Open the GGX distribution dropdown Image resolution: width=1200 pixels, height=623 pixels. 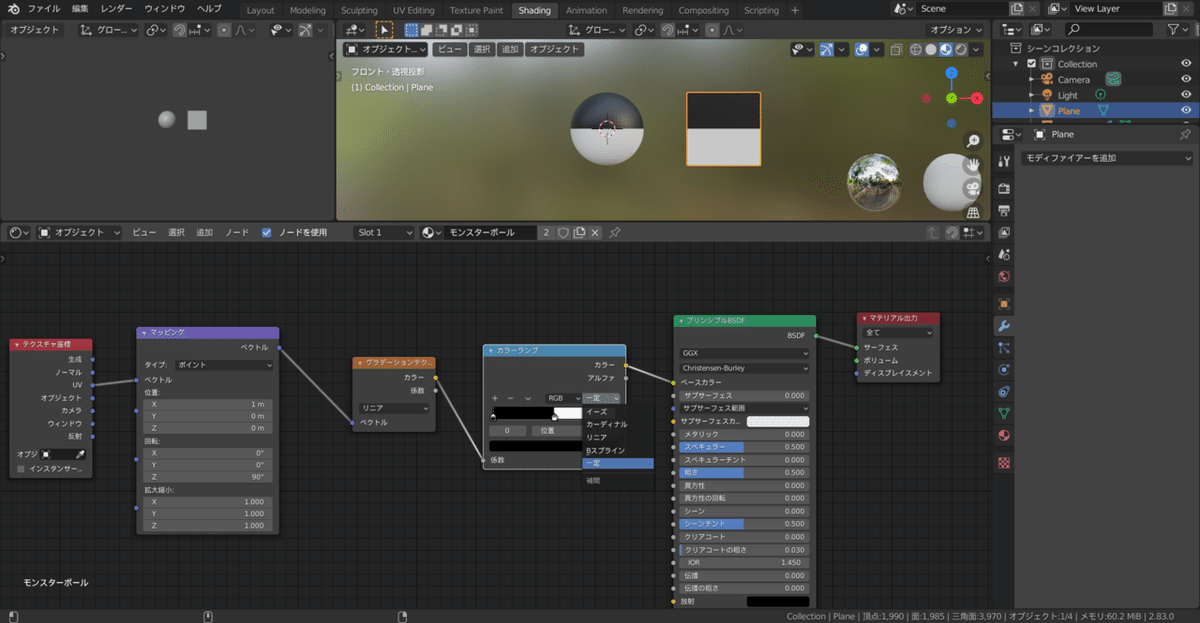coord(745,353)
